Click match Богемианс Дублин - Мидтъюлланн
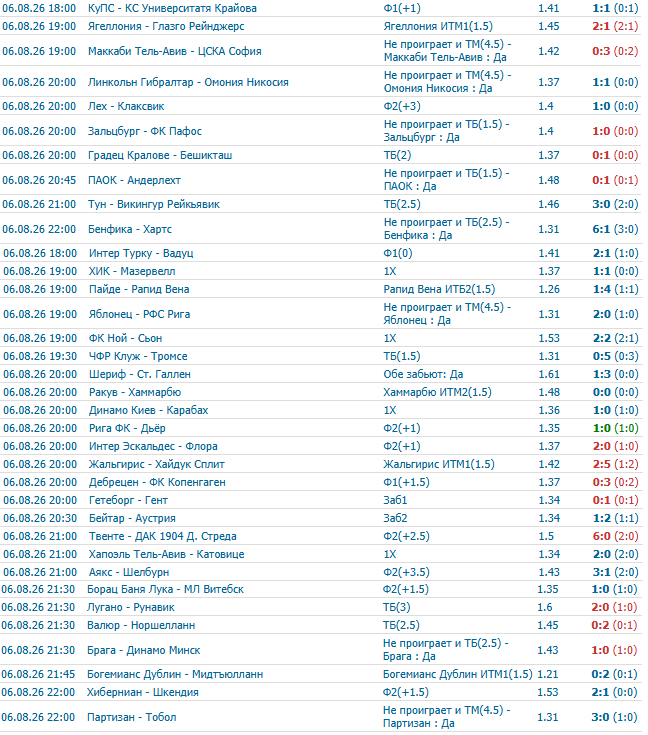 [175, 675]
